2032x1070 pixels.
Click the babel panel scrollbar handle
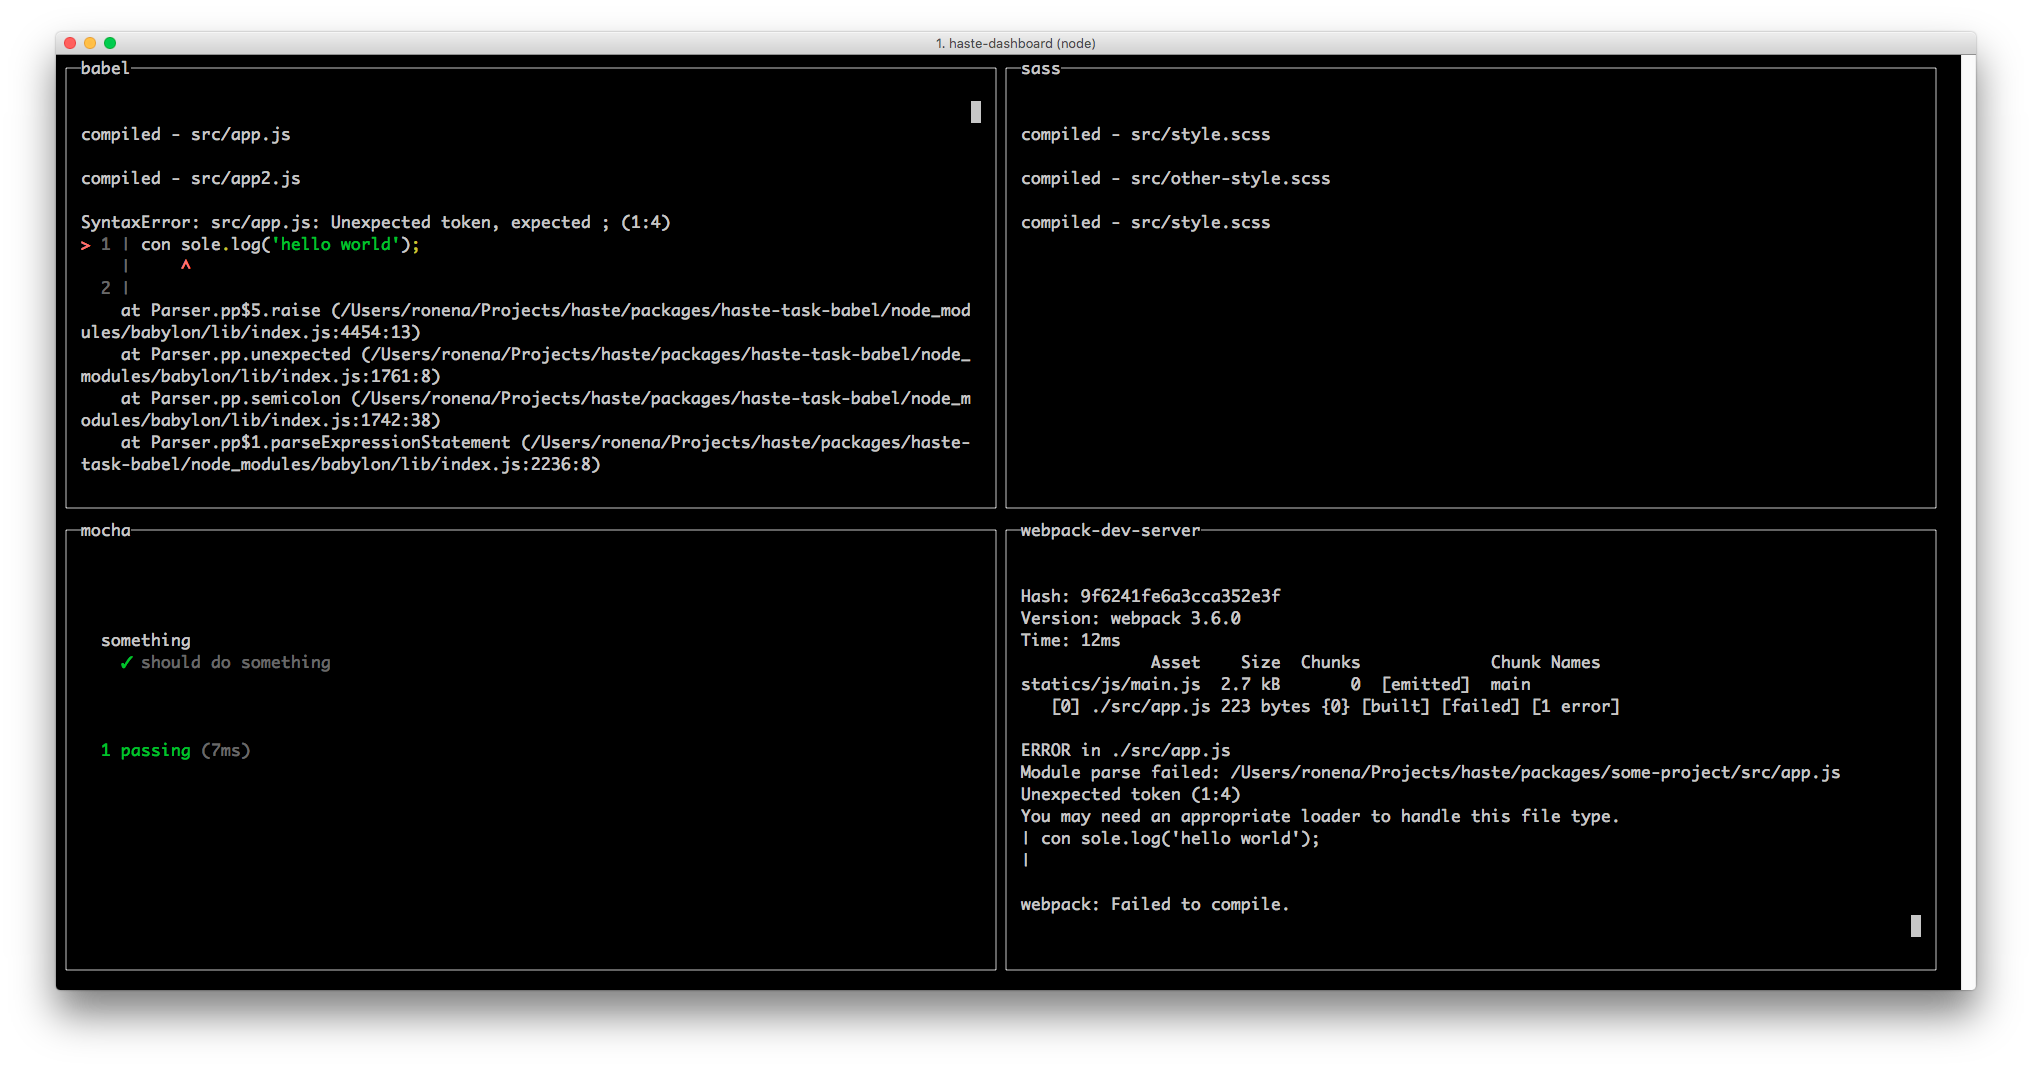click(976, 112)
